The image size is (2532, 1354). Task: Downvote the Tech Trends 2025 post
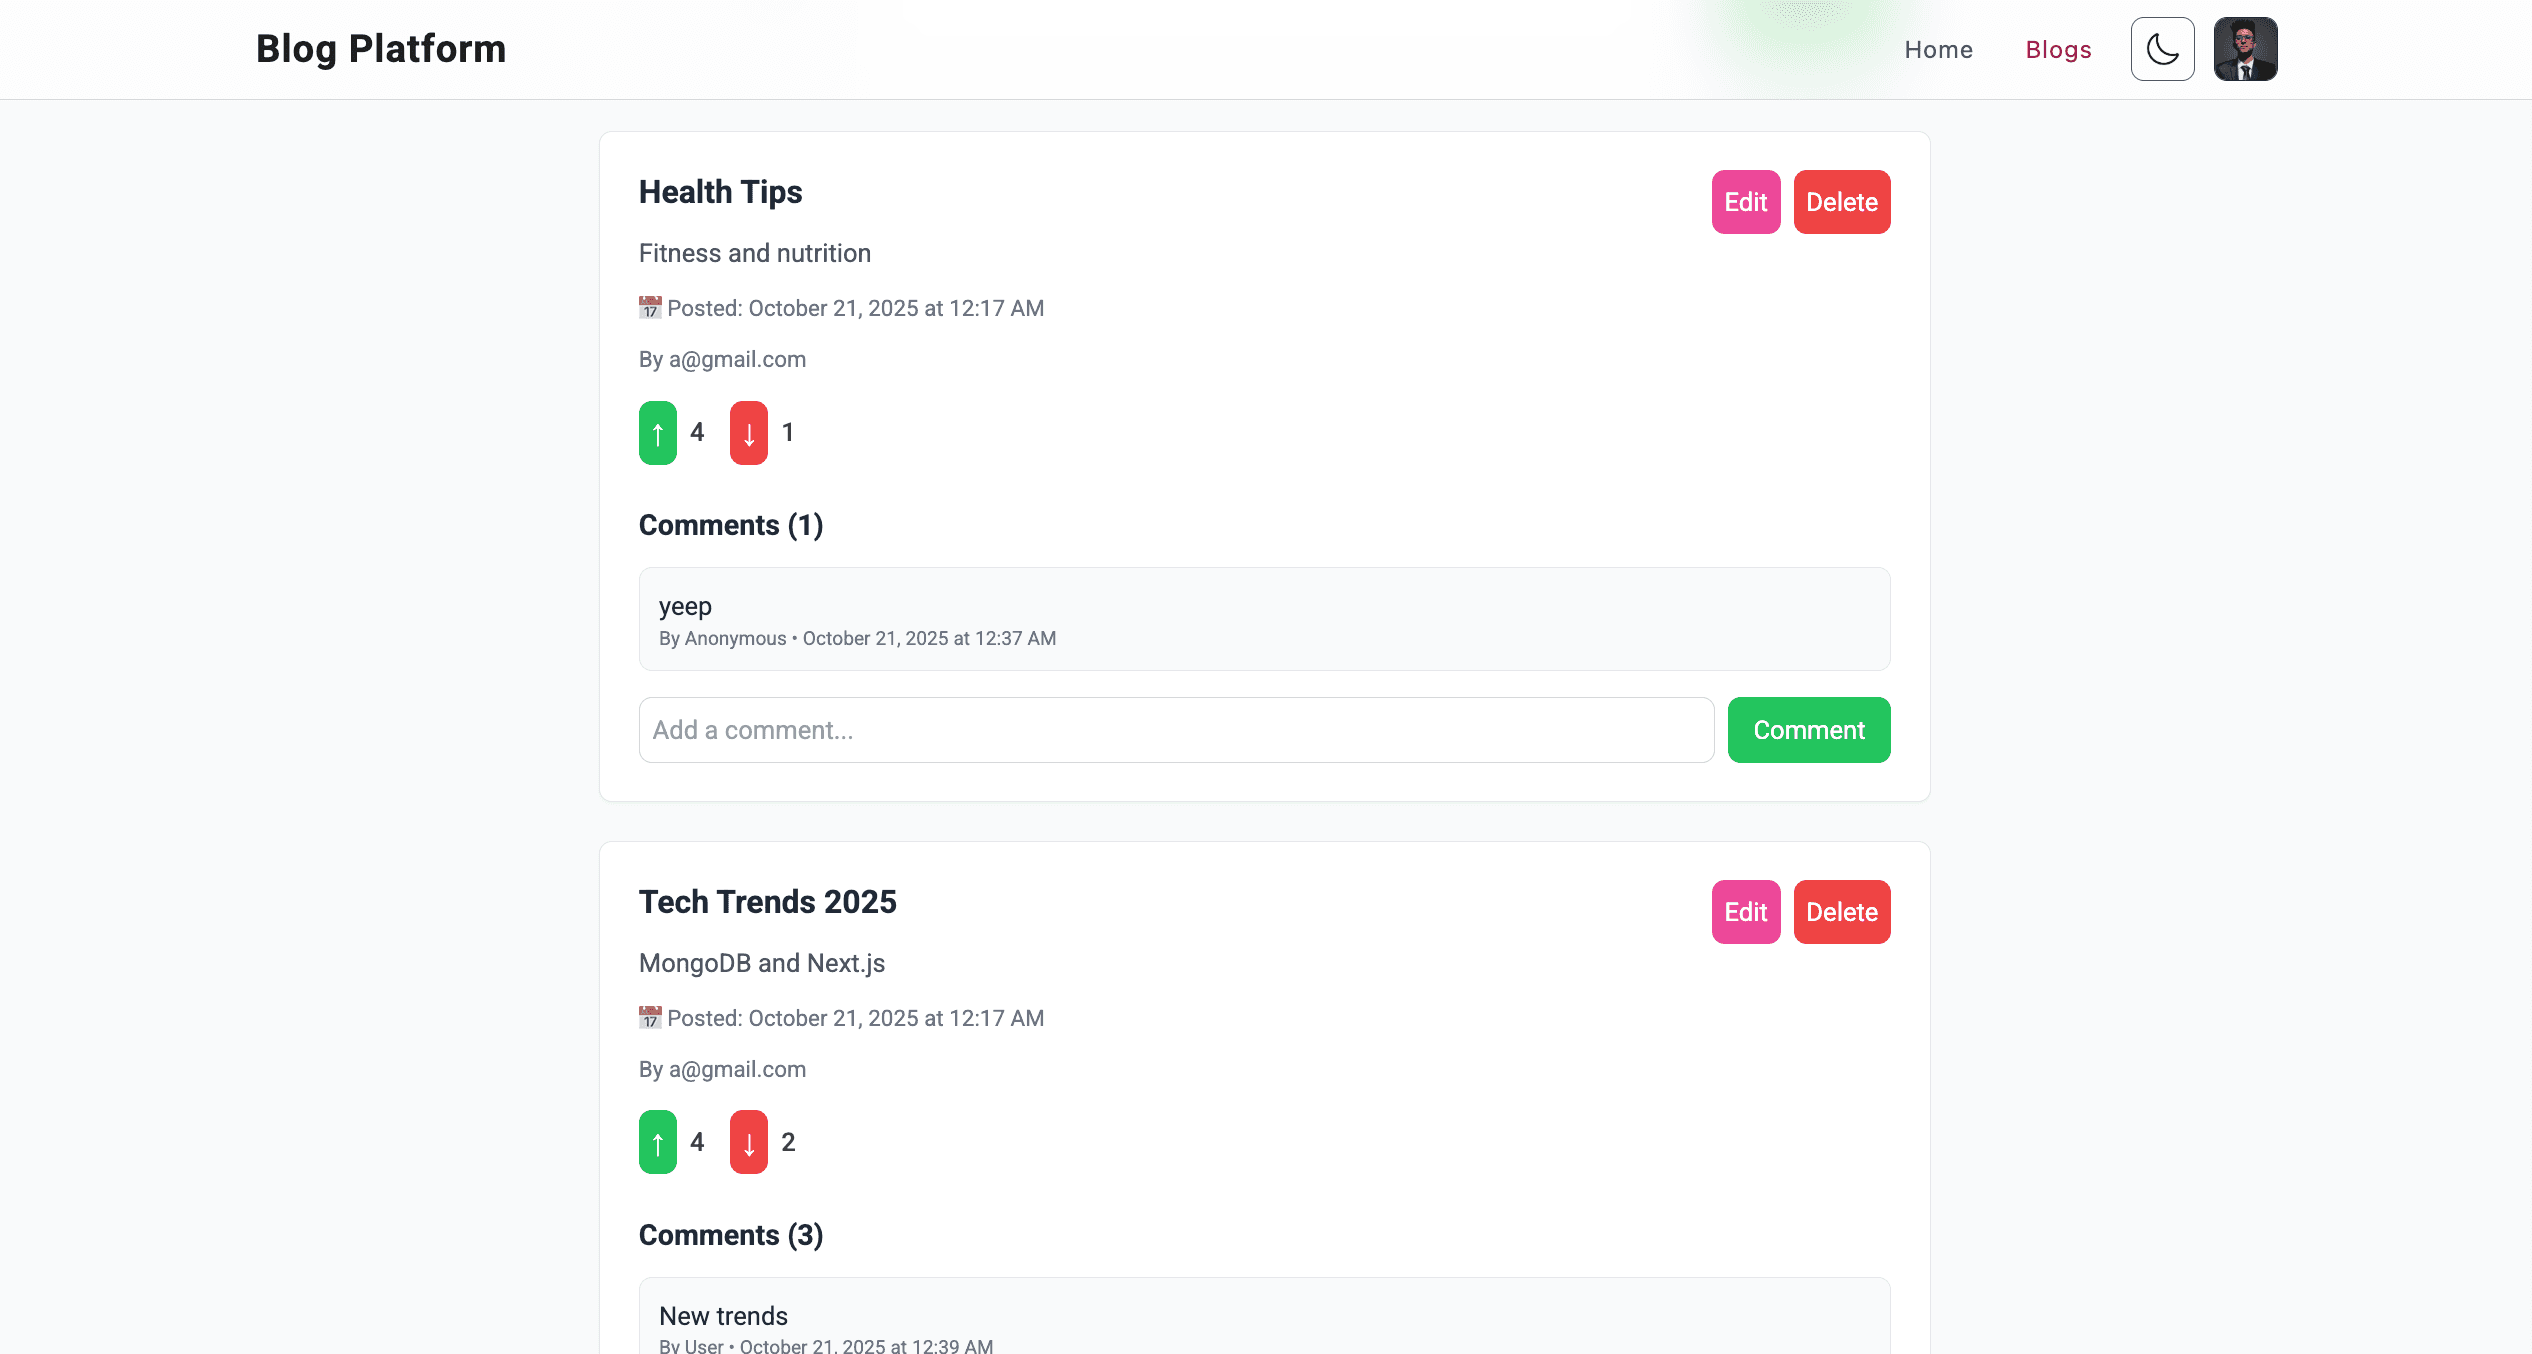tap(748, 1142)
